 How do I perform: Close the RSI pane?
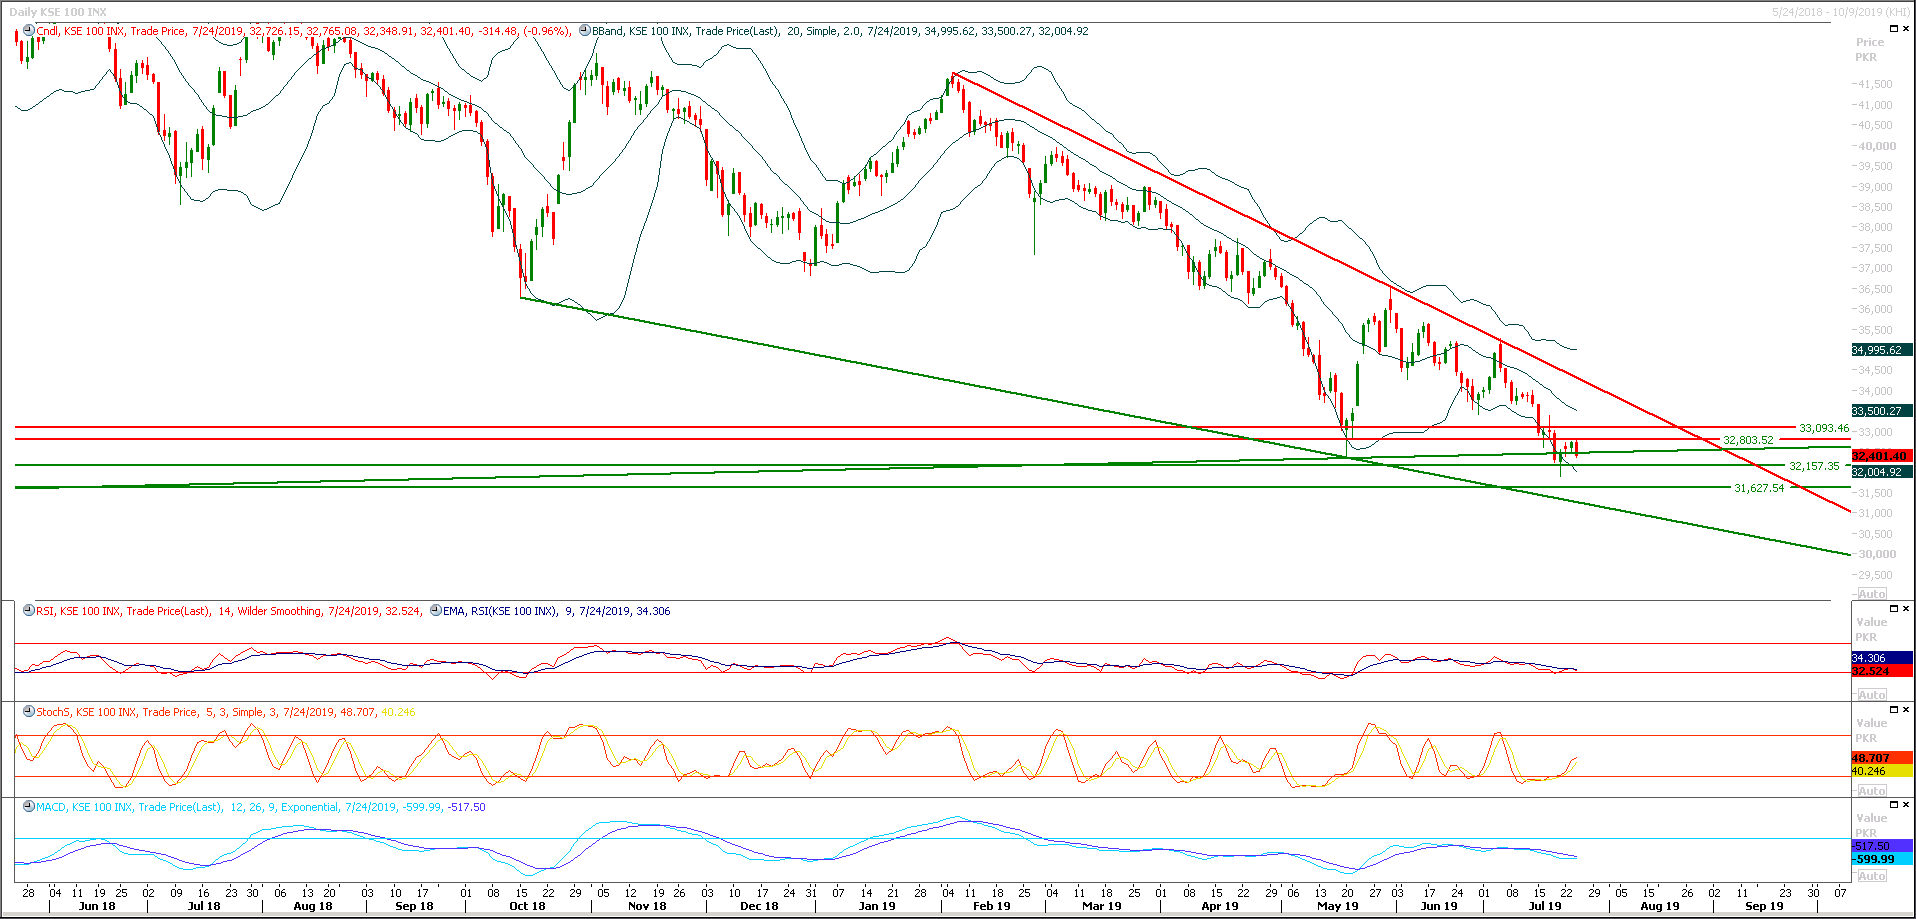(x=1906, y=608)
